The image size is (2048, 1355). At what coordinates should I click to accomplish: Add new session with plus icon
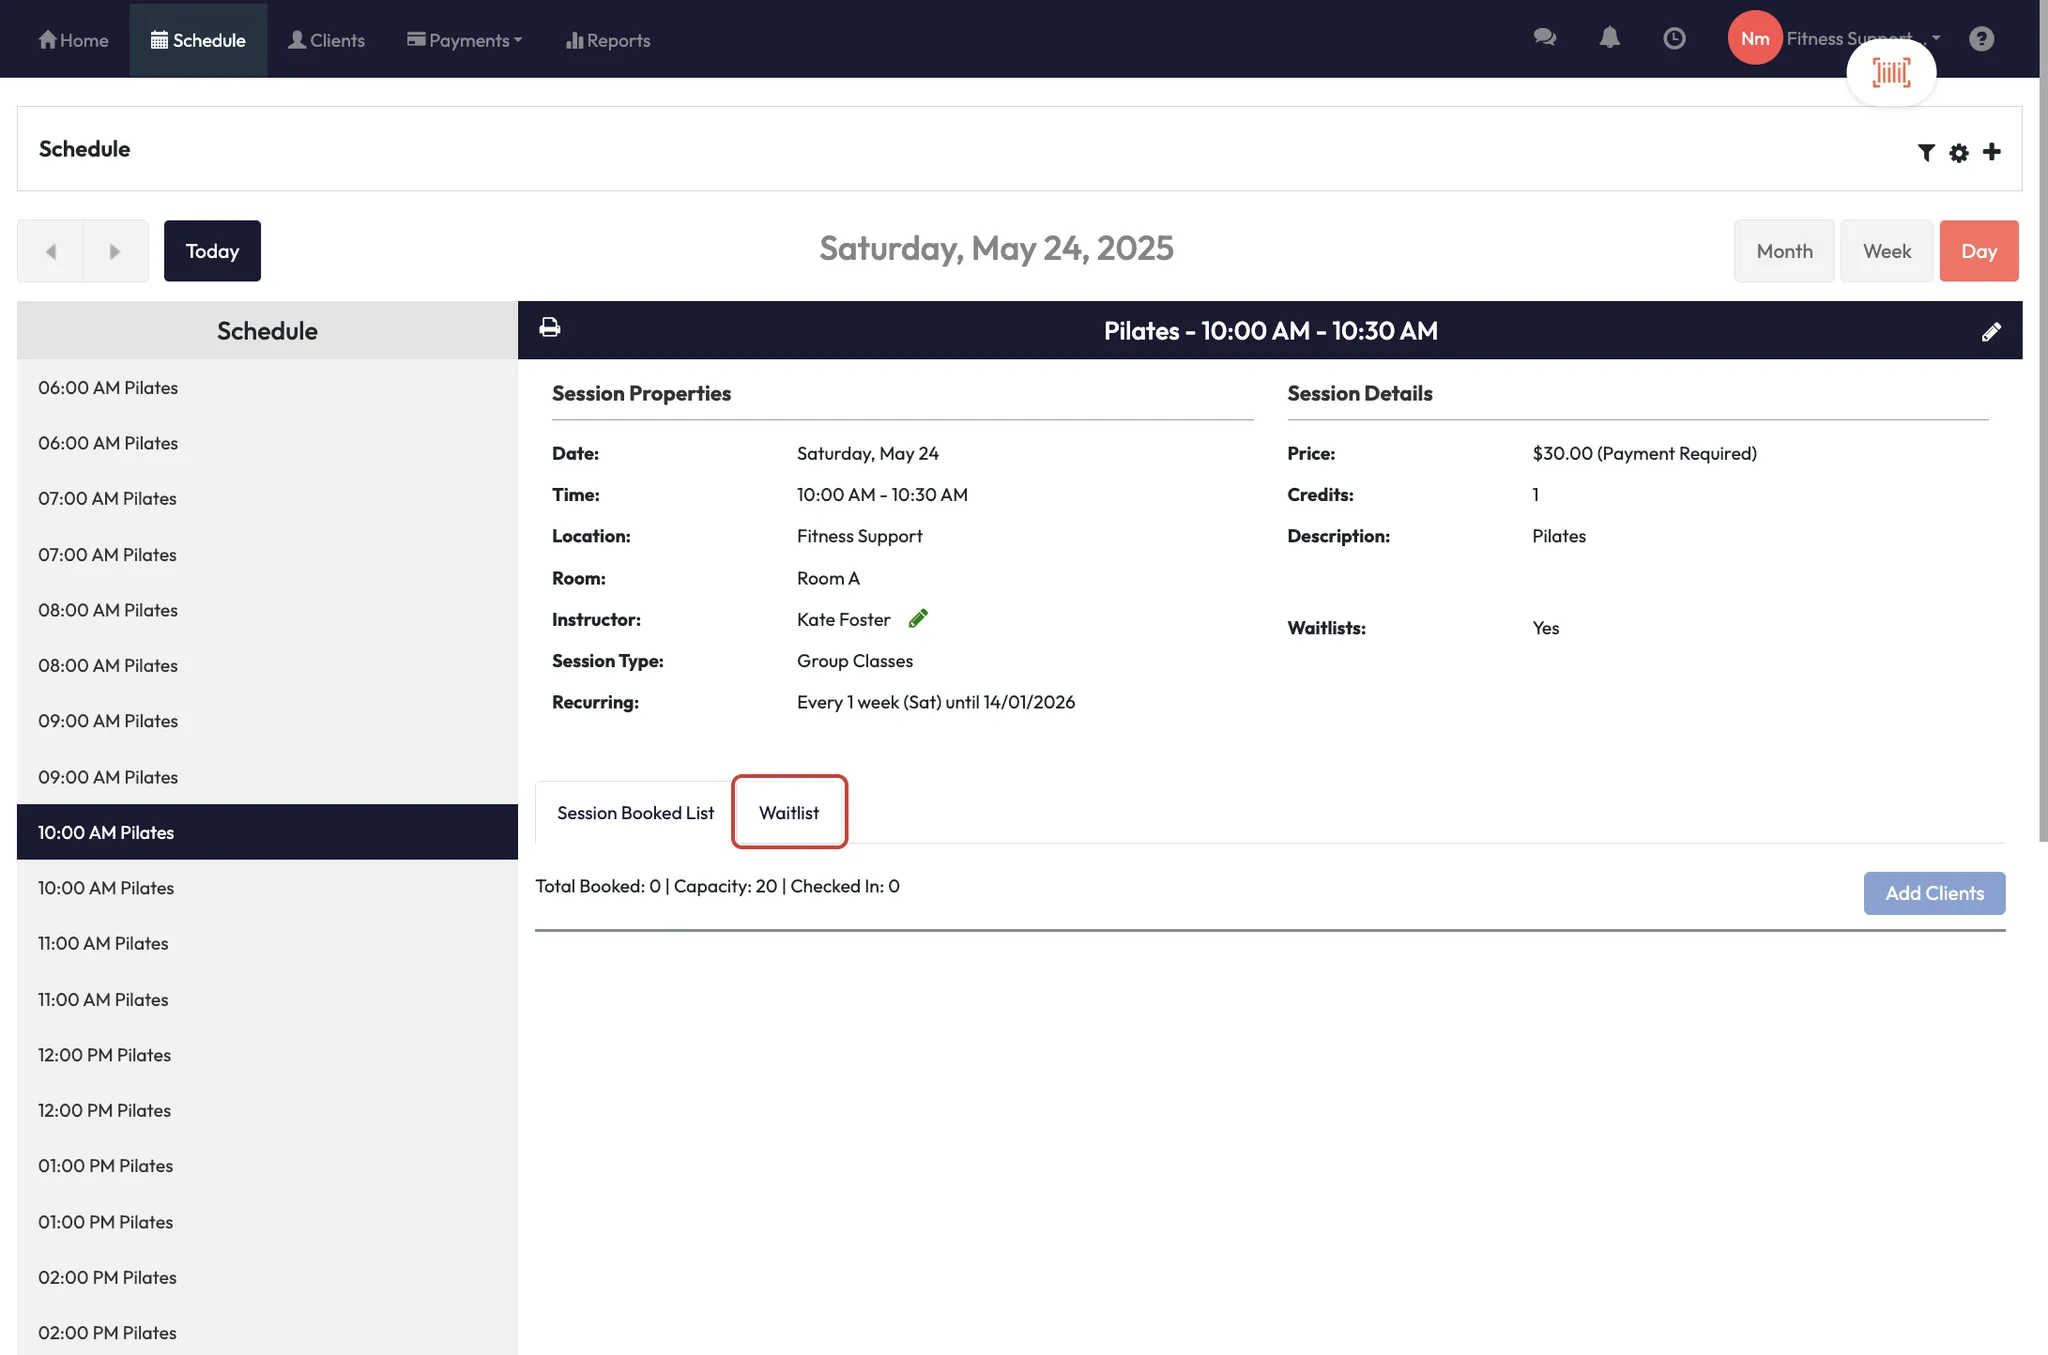[1992, 151]
